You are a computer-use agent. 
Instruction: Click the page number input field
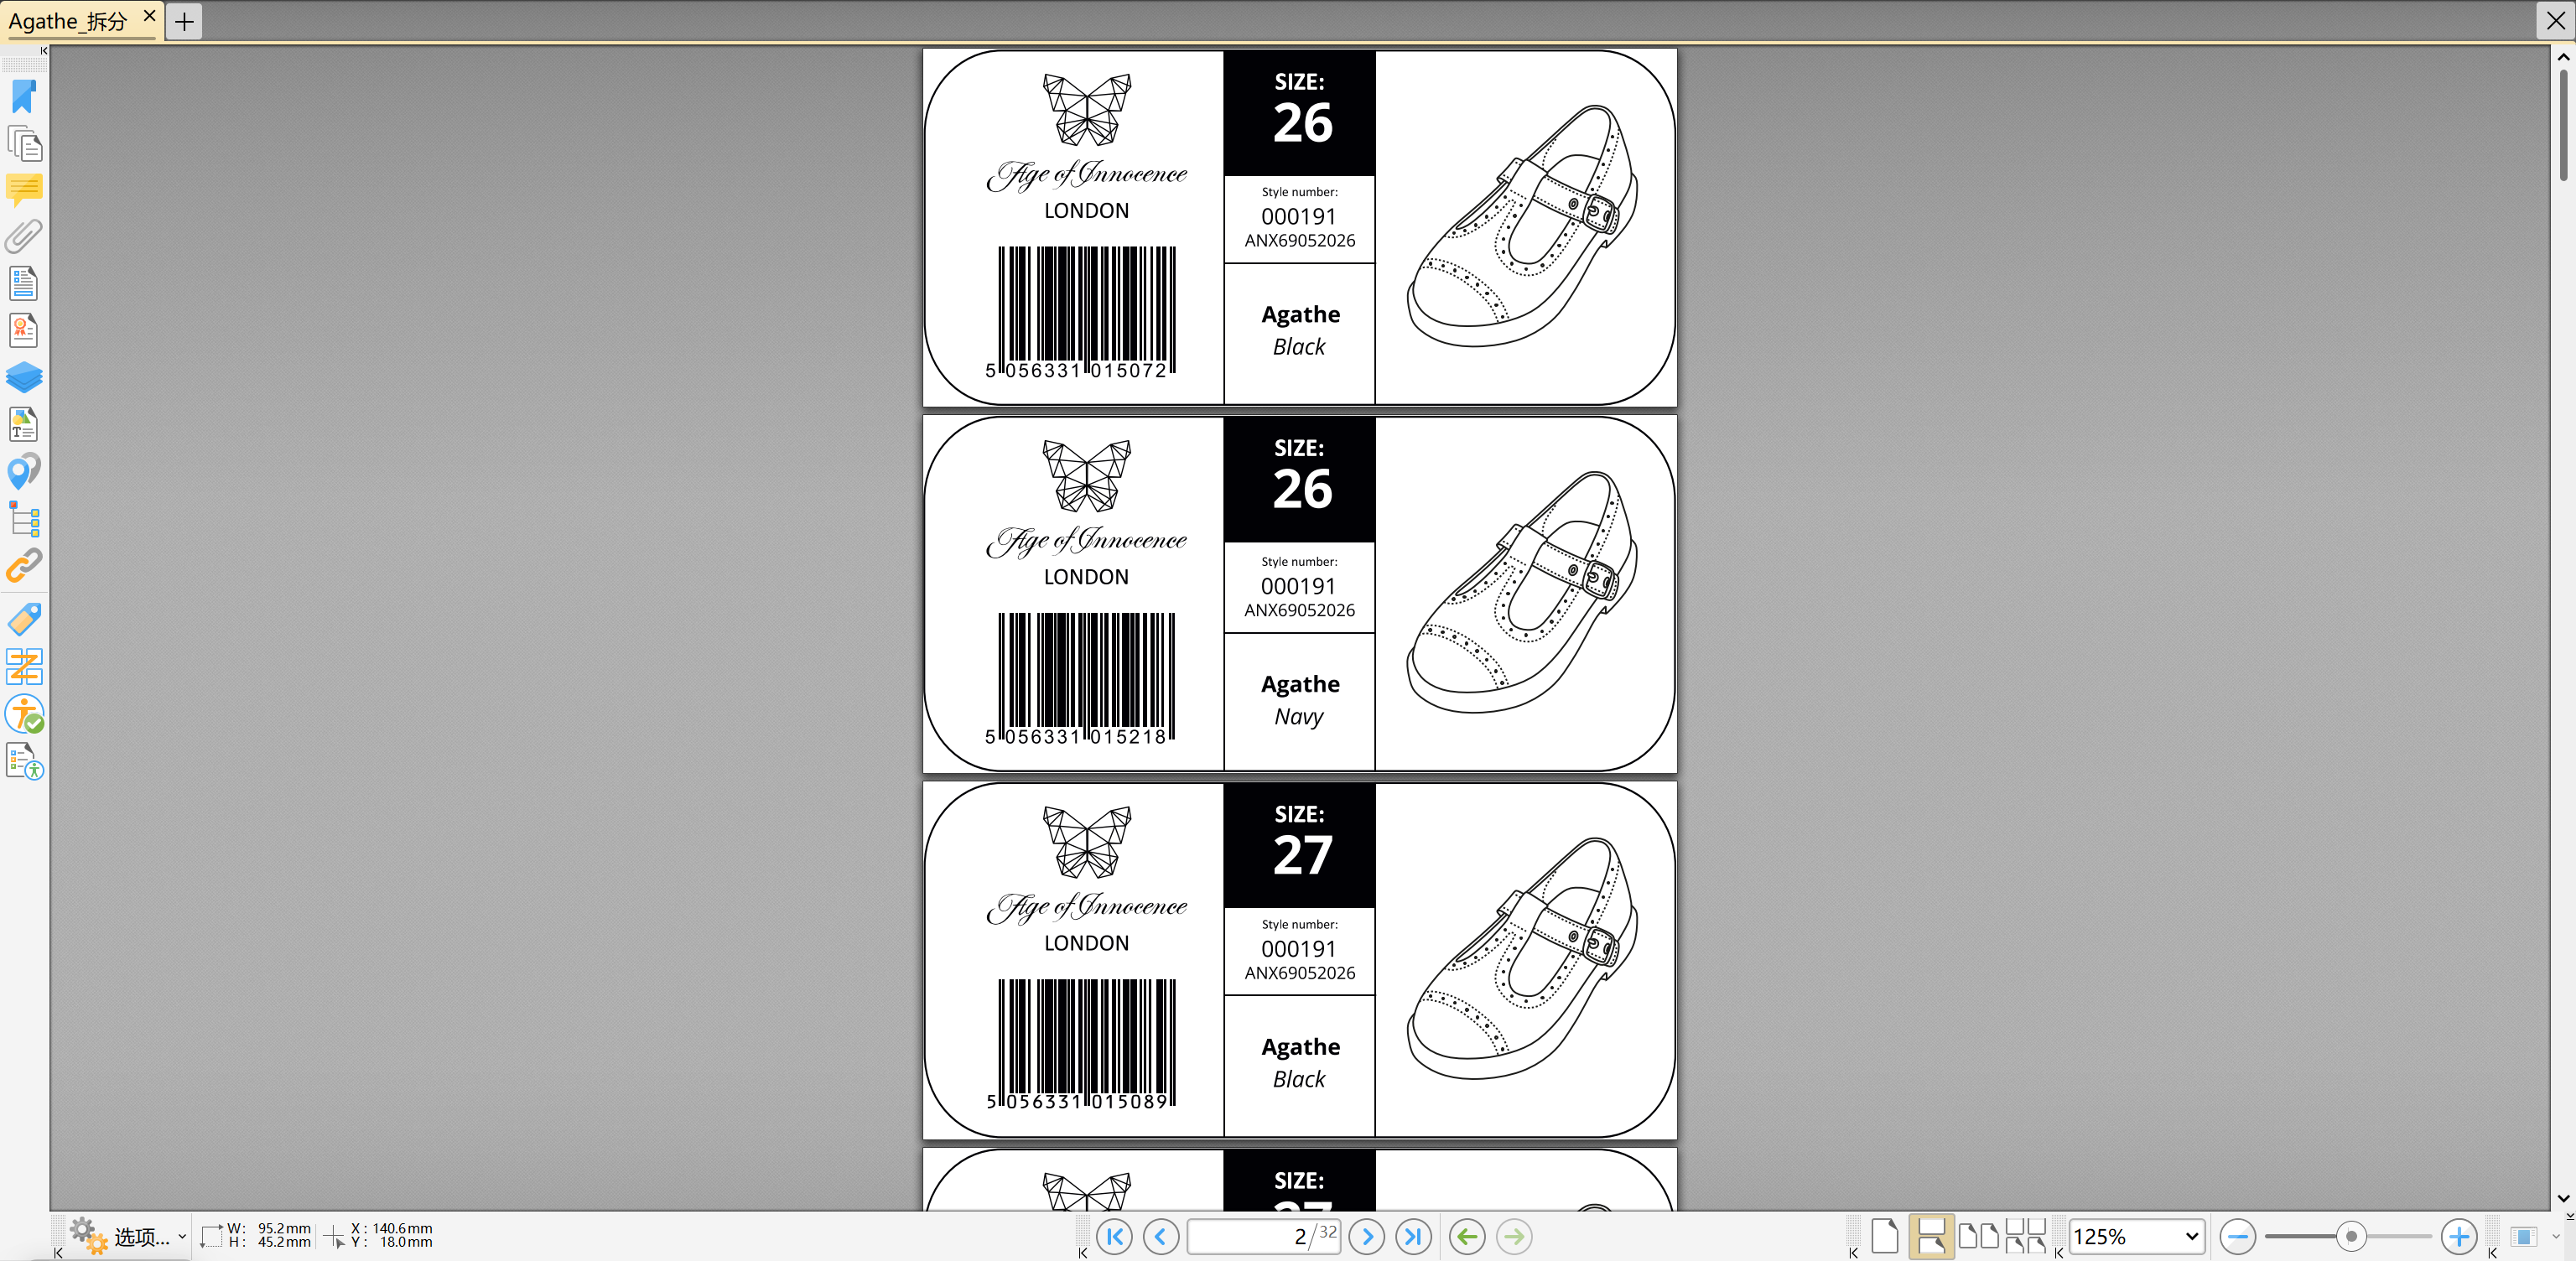coord(1264,1237)
